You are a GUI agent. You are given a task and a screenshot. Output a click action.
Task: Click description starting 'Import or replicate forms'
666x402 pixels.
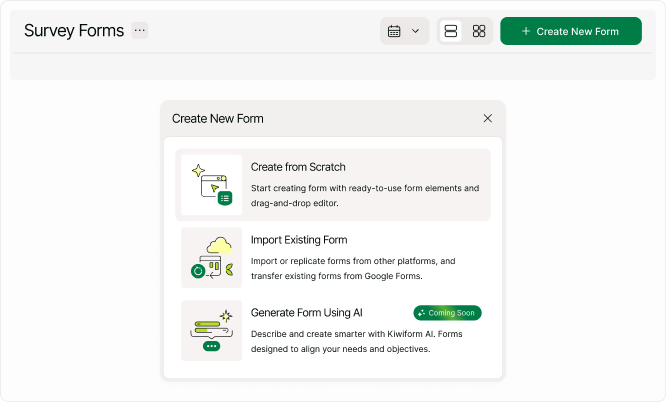tap(353, 269)
